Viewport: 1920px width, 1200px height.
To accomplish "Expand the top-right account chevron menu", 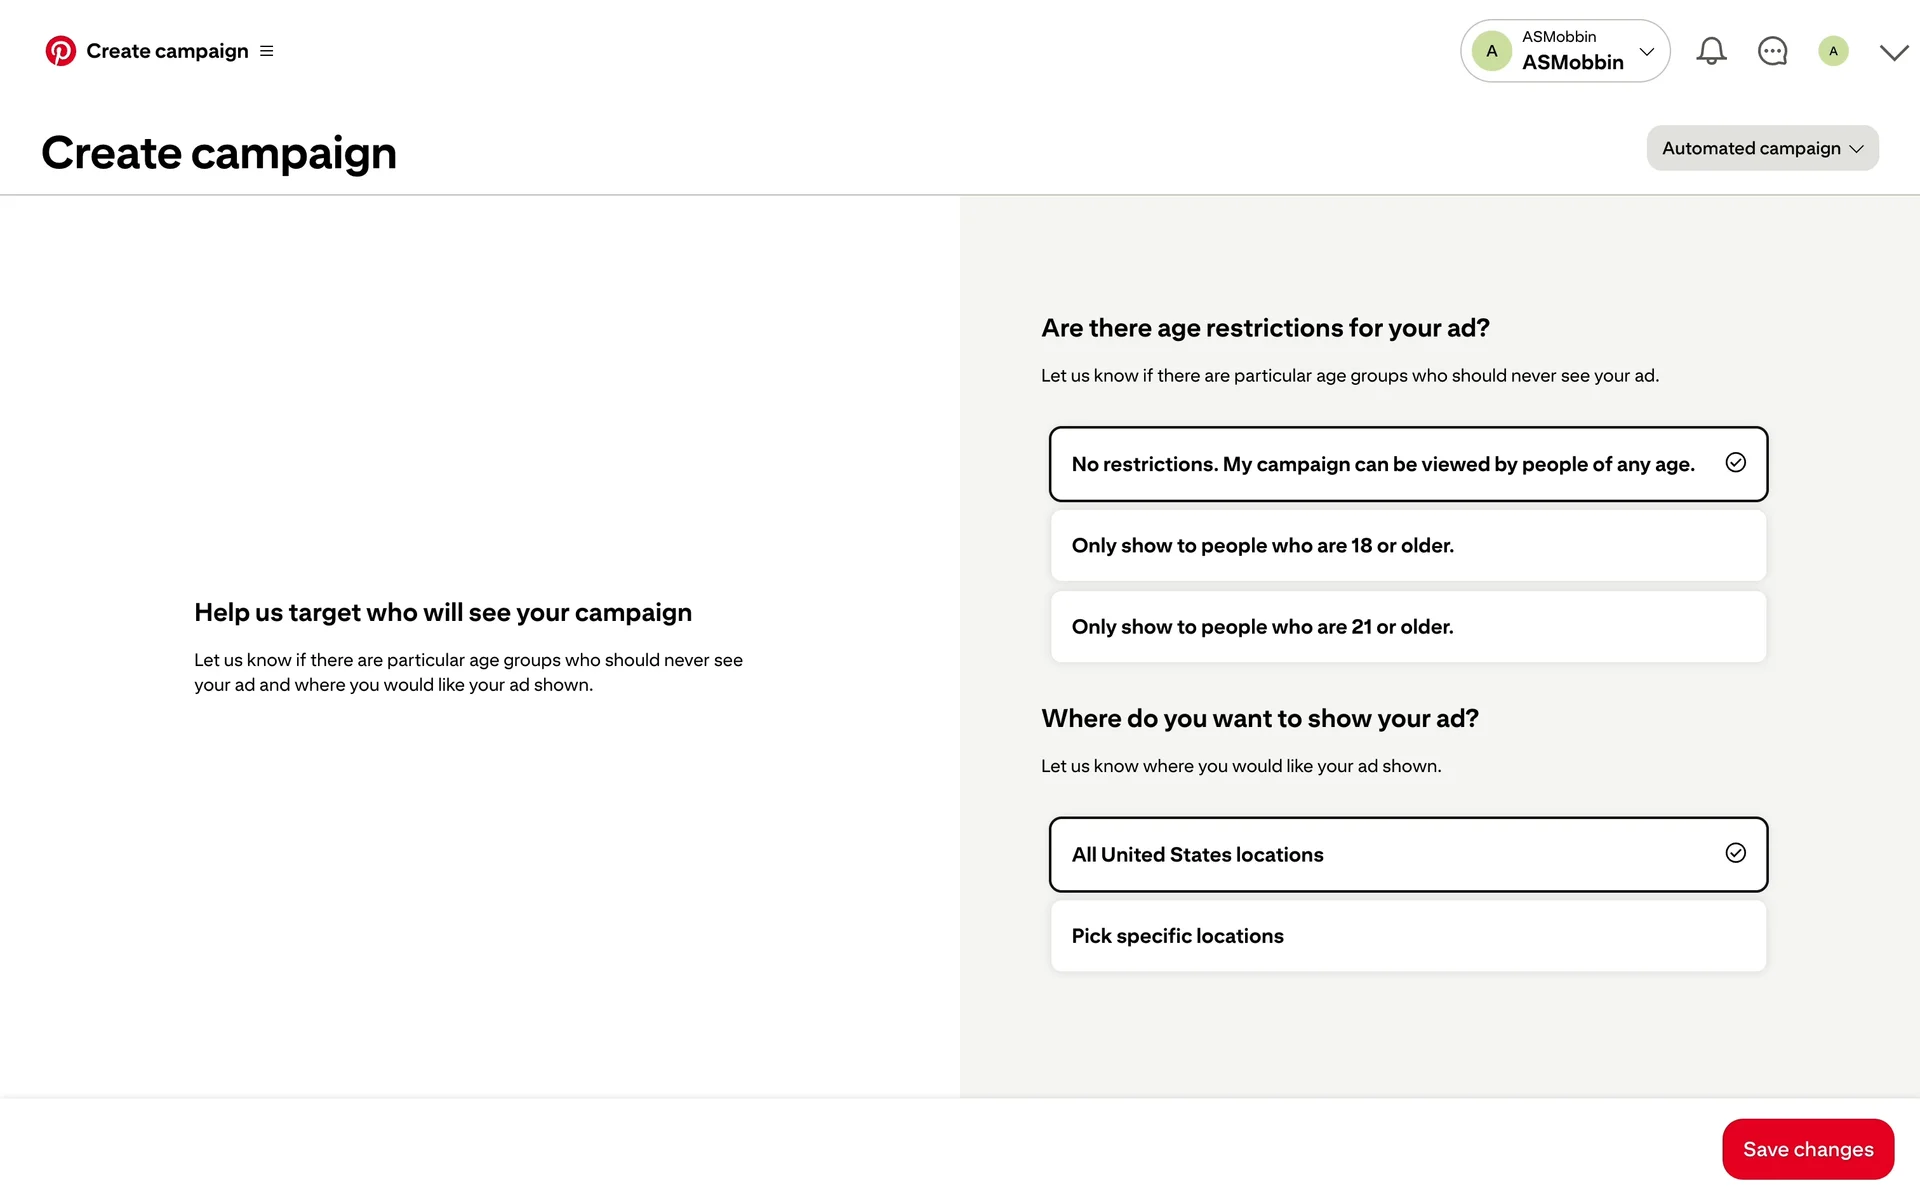I will click(x=1894, y=52).
